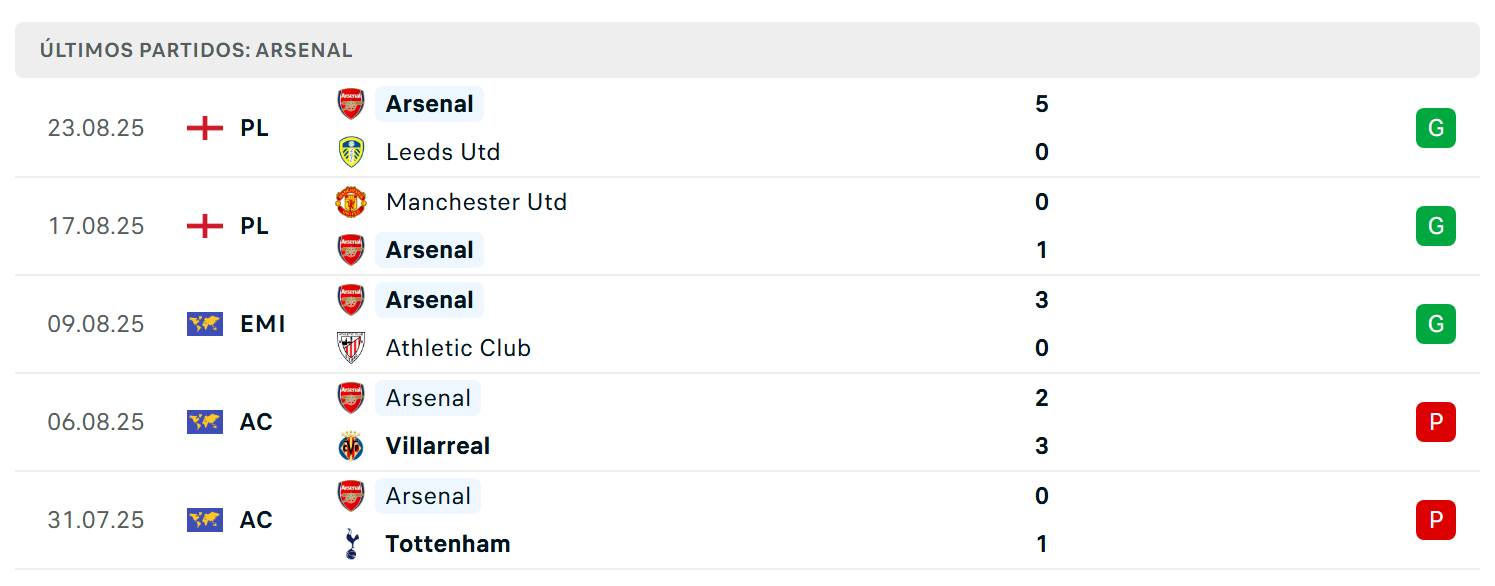The height and width of the screenshot is (586, 1495).
Task: Click green G badge for Leeds match
Action: (x=1436, y=128)
